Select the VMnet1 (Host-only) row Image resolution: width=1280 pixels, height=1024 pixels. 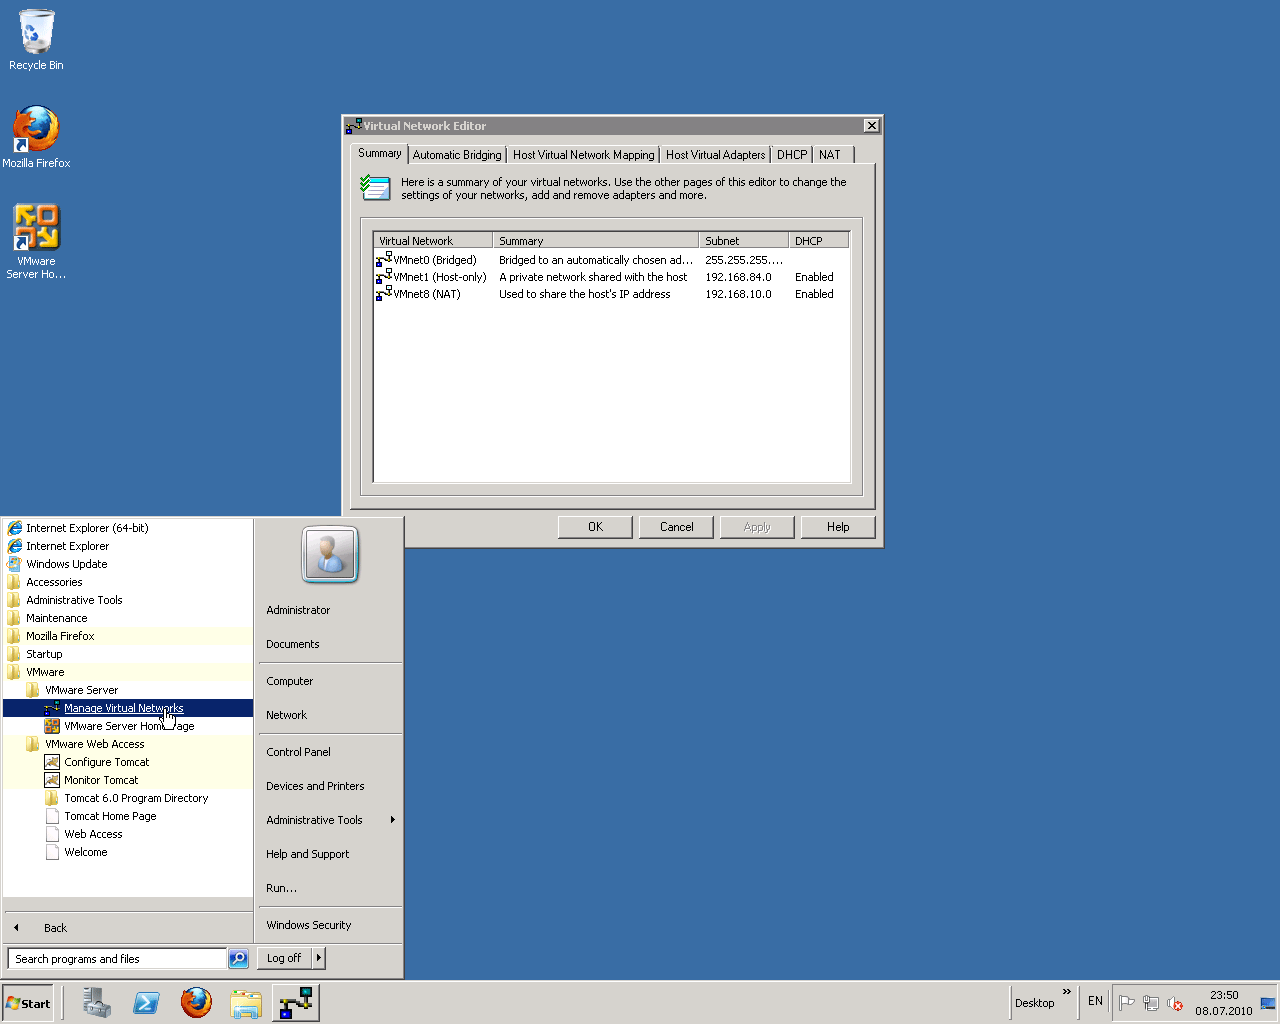(x=611, y=277)
